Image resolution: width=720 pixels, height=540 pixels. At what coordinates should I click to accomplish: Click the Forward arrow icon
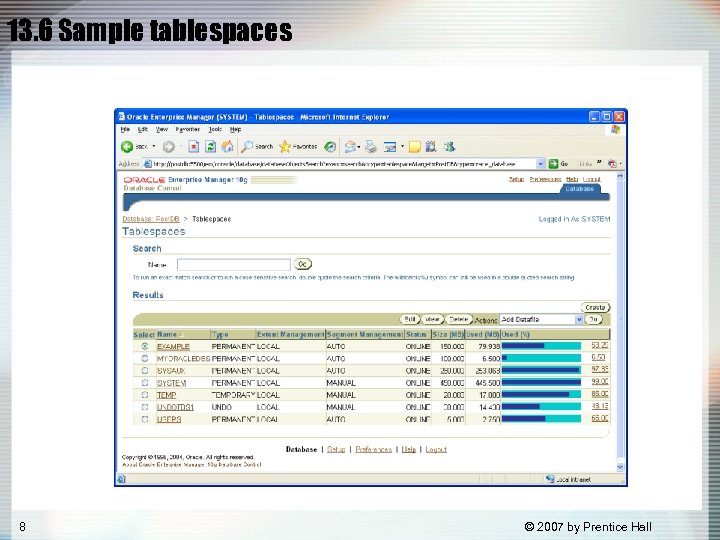169,146
